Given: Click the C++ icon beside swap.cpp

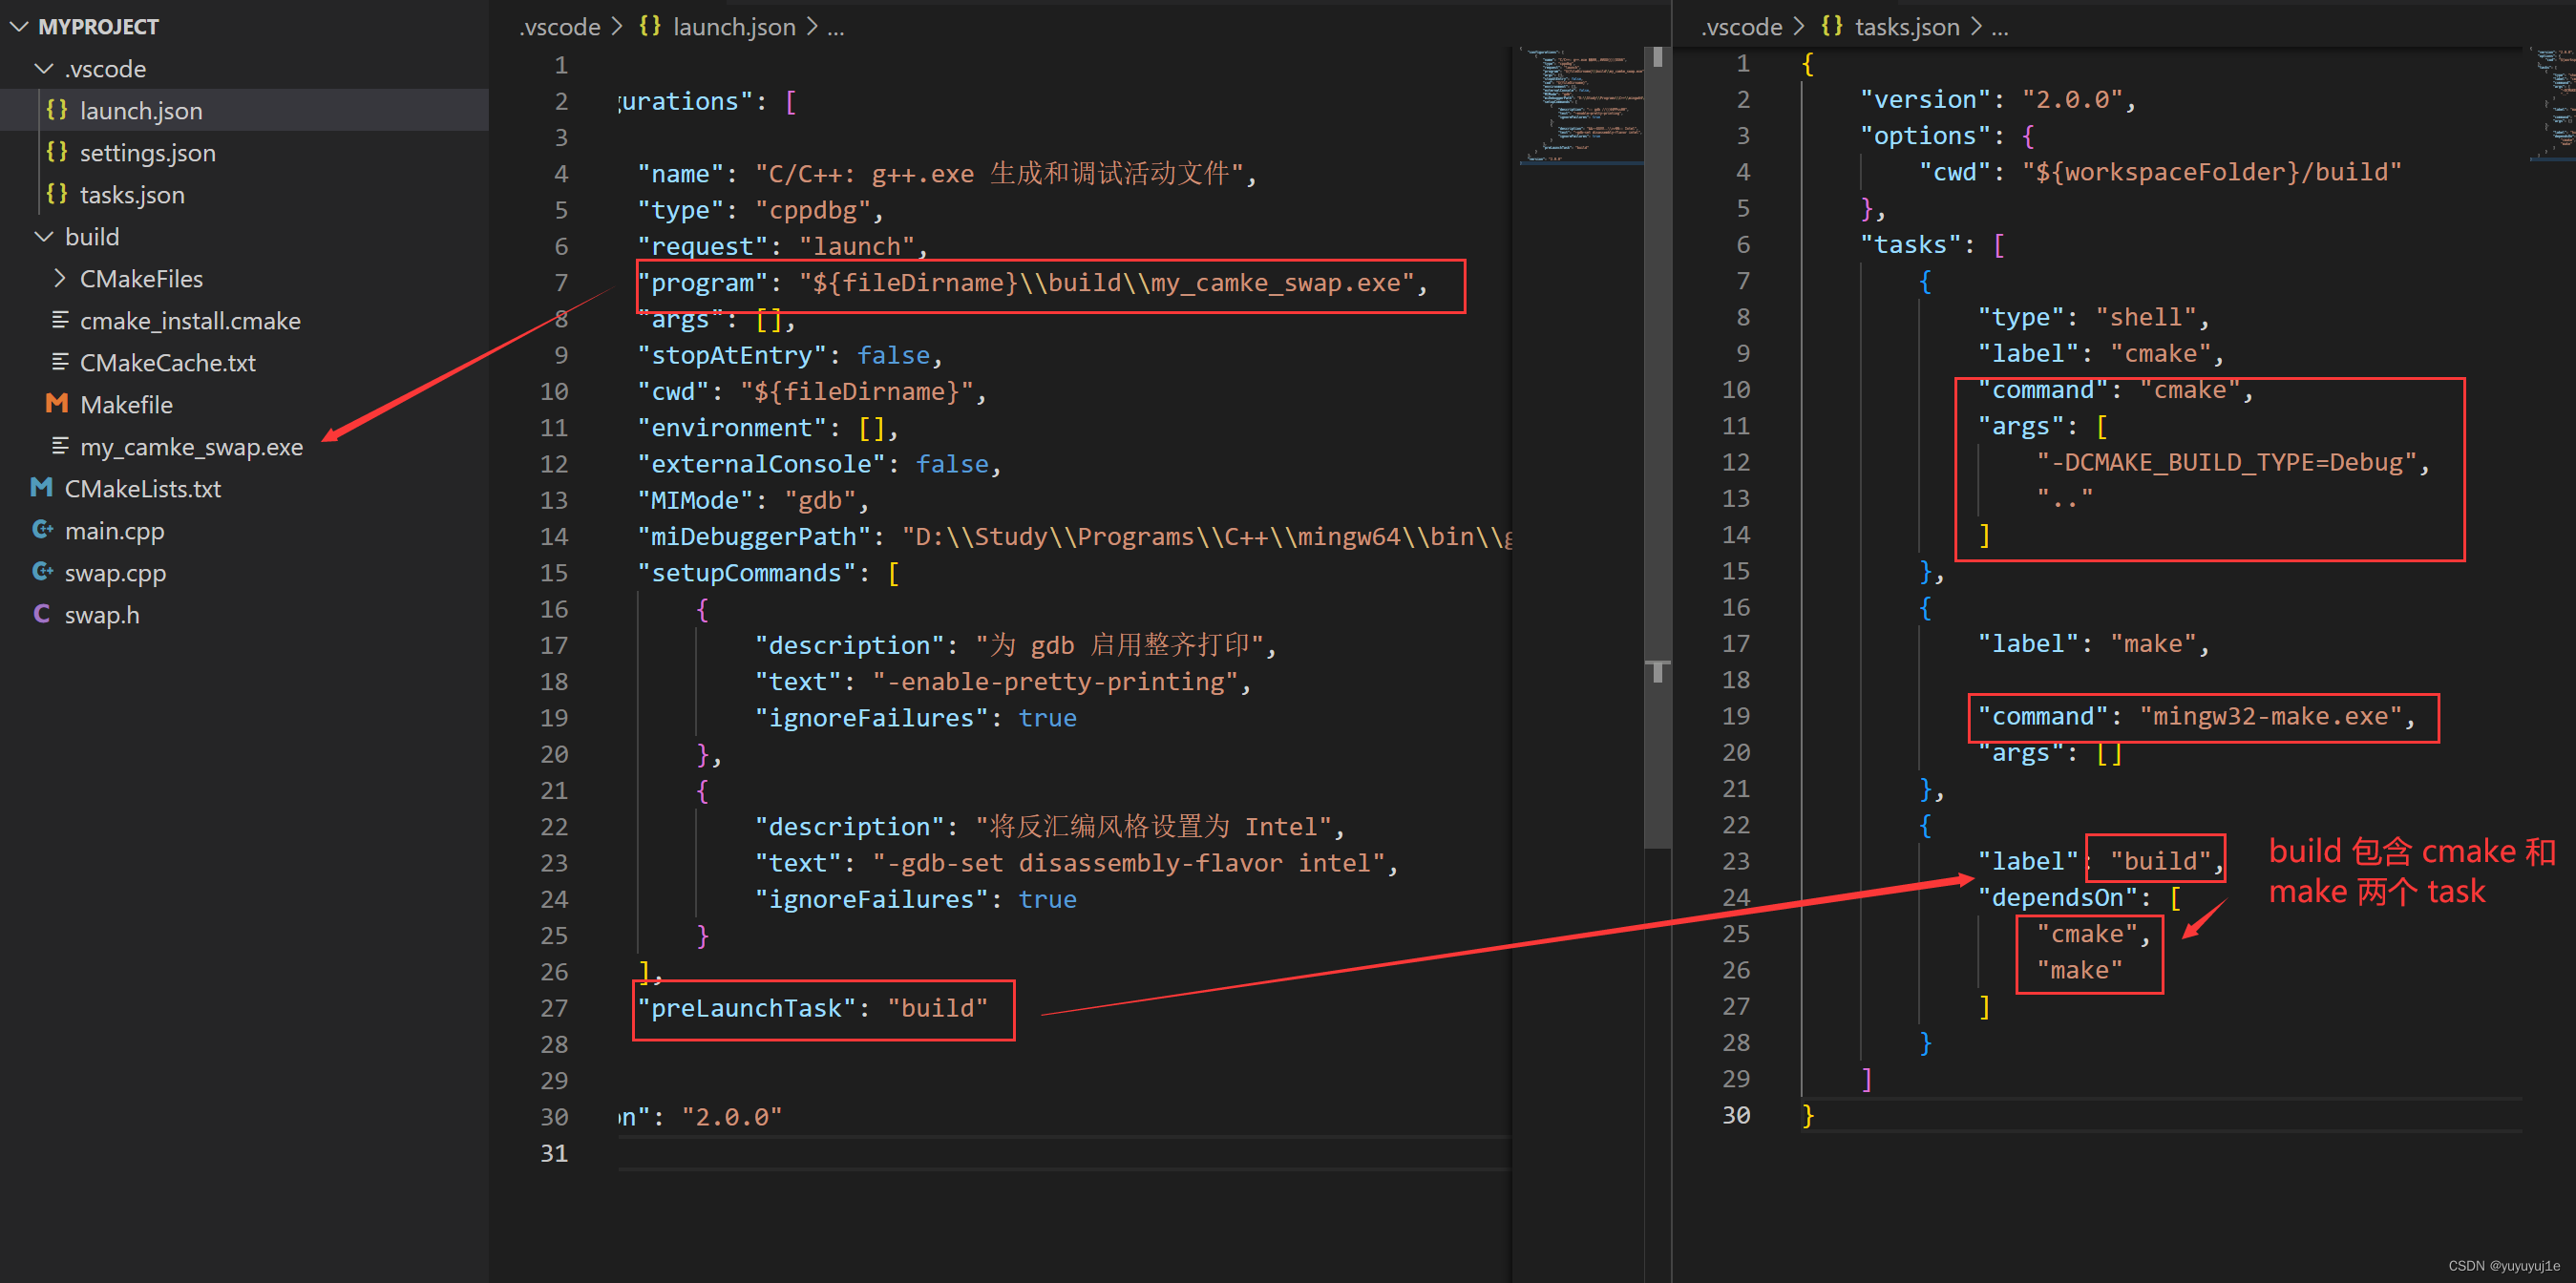Looking at the screenshot, I should [x=42, y=572].
